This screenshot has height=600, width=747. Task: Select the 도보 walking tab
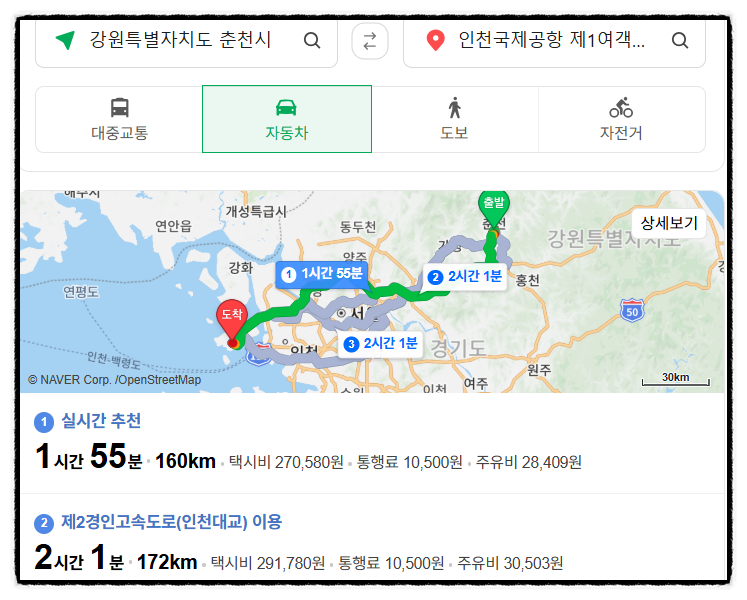click(x=454, y=119)
